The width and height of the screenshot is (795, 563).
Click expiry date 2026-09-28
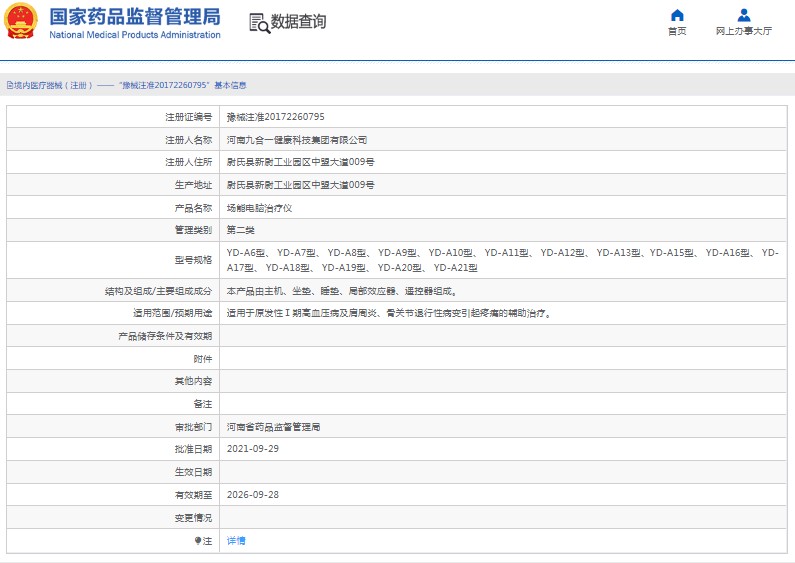(x=252, y=495)
